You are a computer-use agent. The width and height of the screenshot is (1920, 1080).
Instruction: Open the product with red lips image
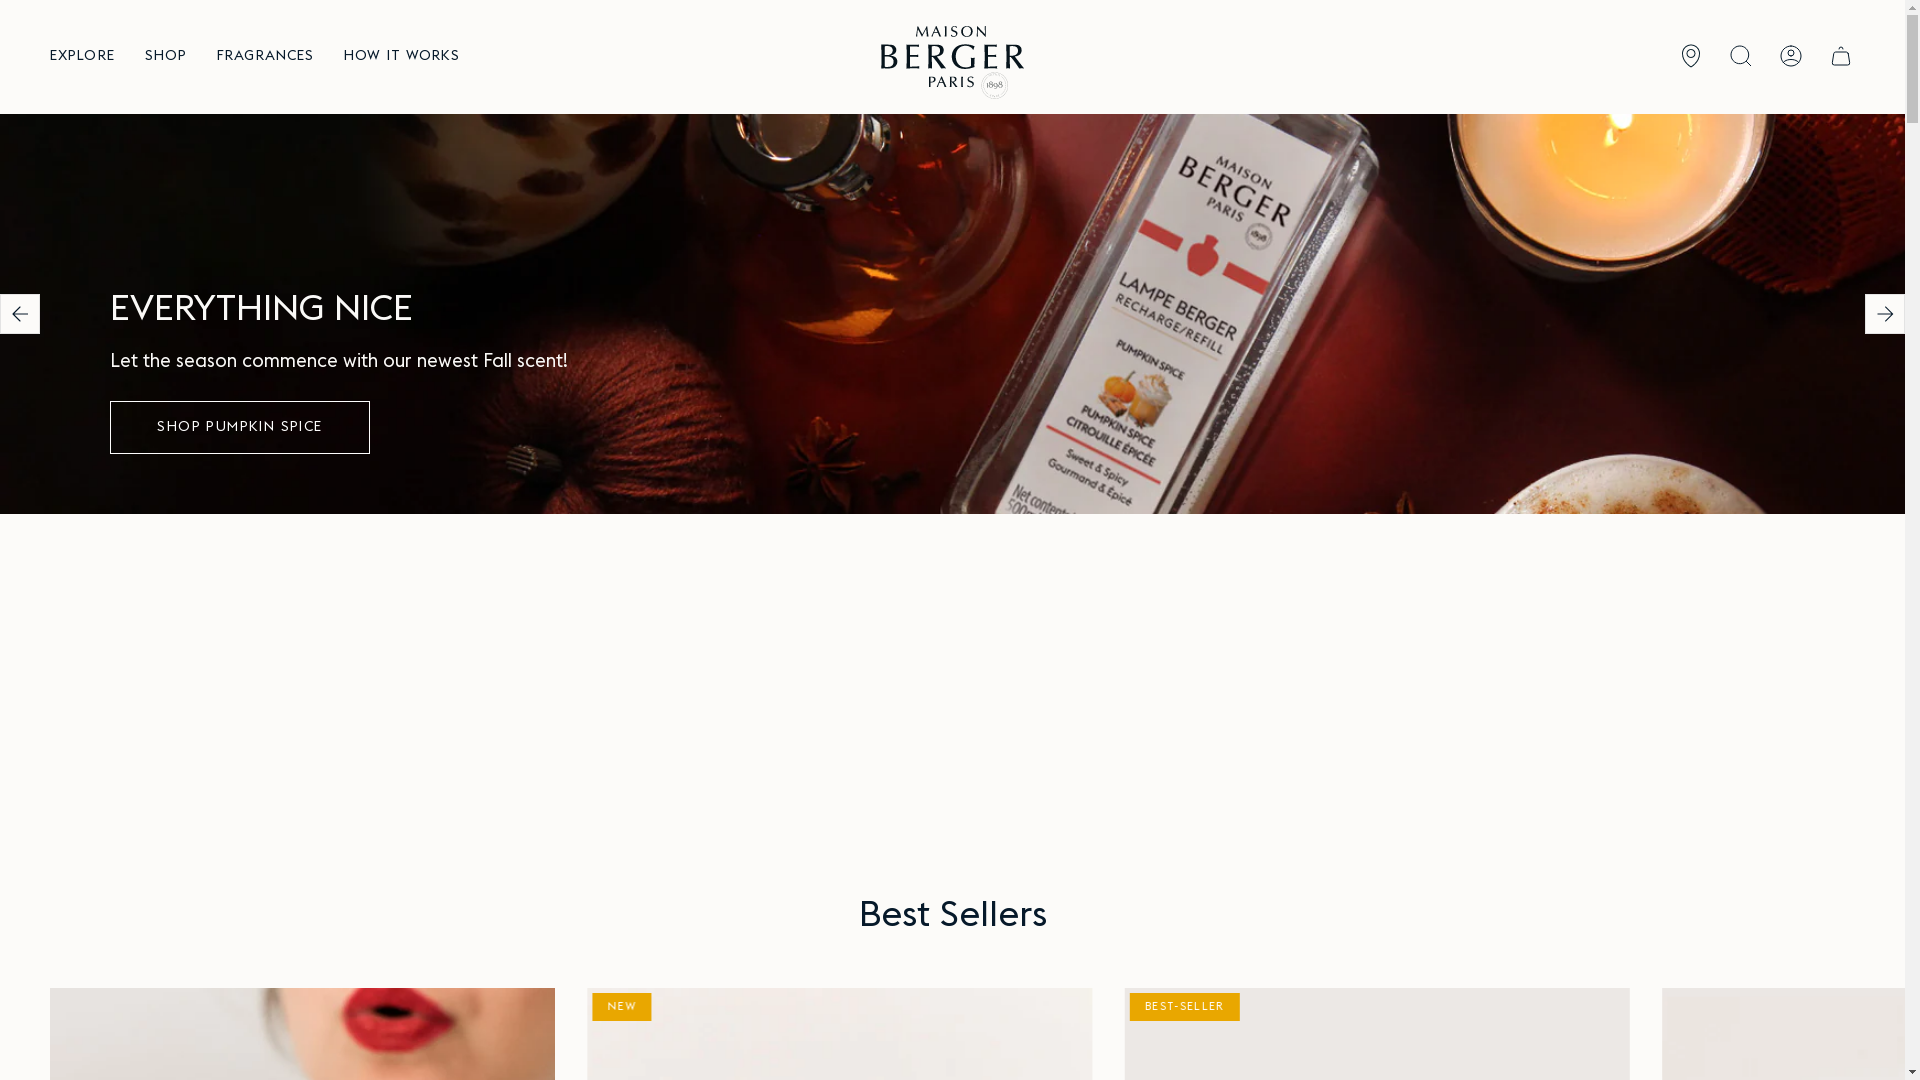click(302, 1034)
